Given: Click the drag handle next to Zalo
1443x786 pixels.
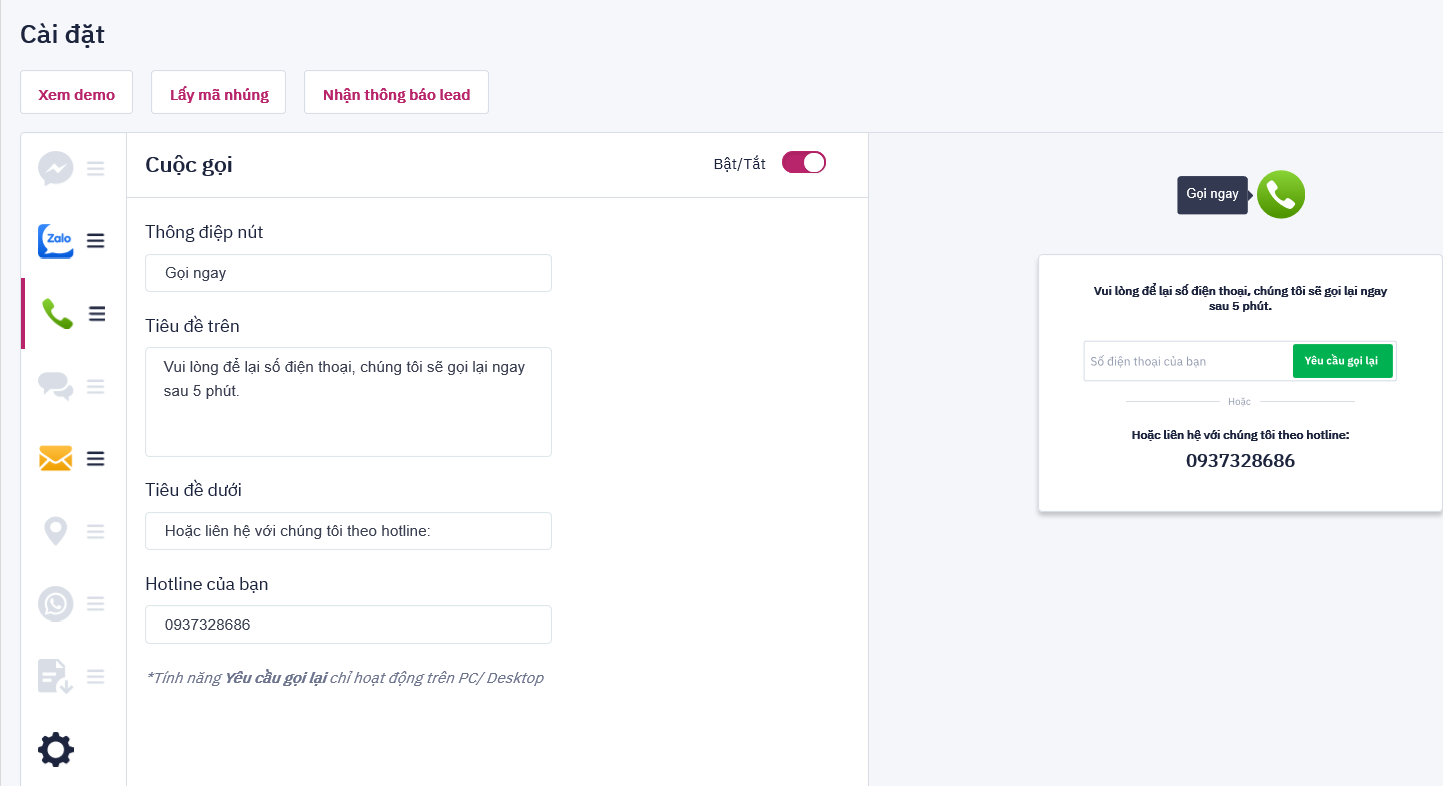Looking at the screenshot, I should point(96,241).
